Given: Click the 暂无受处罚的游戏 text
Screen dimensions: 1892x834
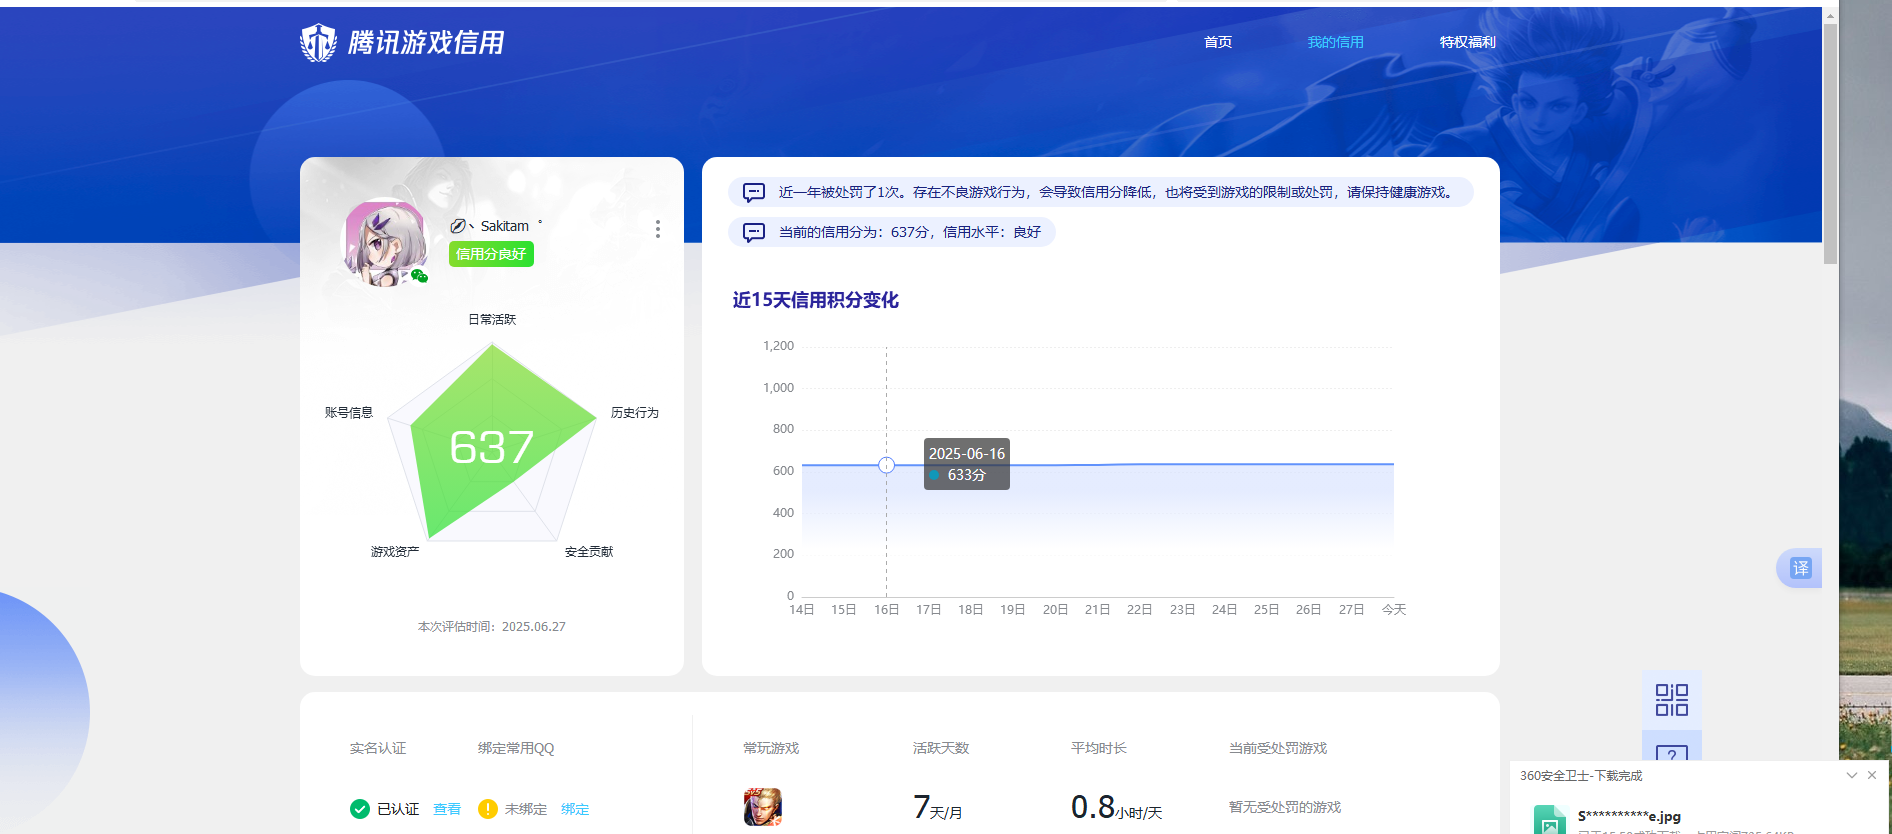Looking at the screenshot, I should [1285, 807].
